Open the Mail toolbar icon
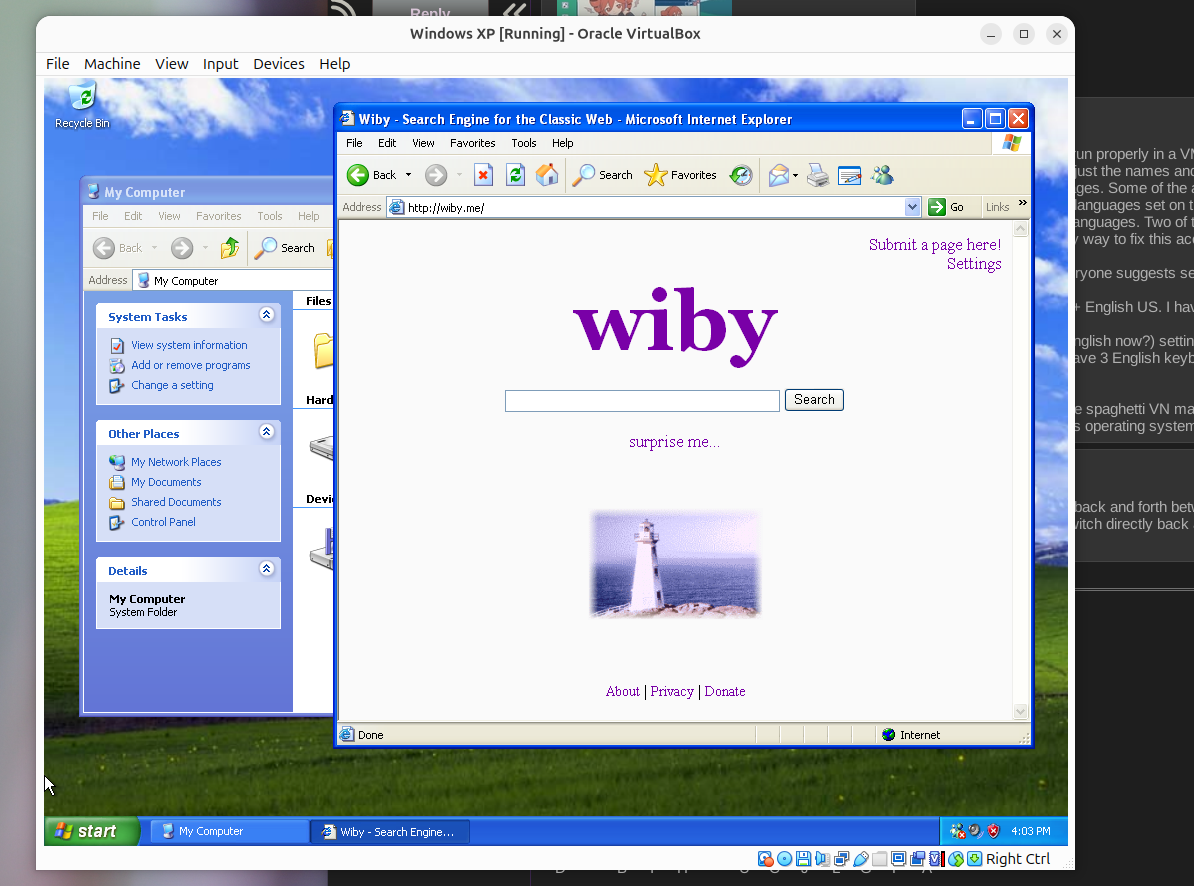 coord(779,175)
